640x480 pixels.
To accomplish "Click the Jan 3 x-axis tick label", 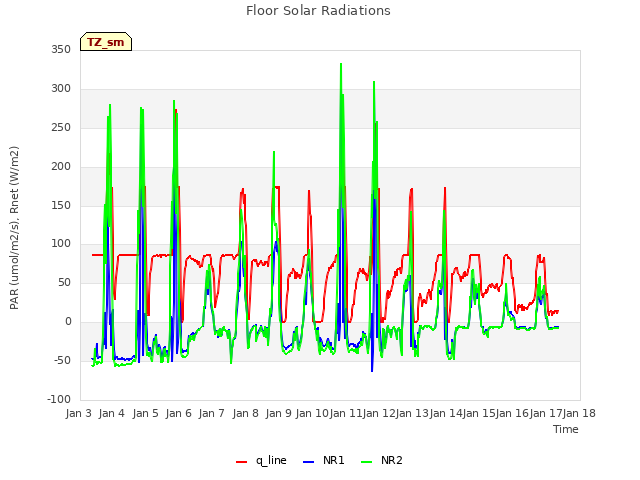I will (x=79, y=413).
